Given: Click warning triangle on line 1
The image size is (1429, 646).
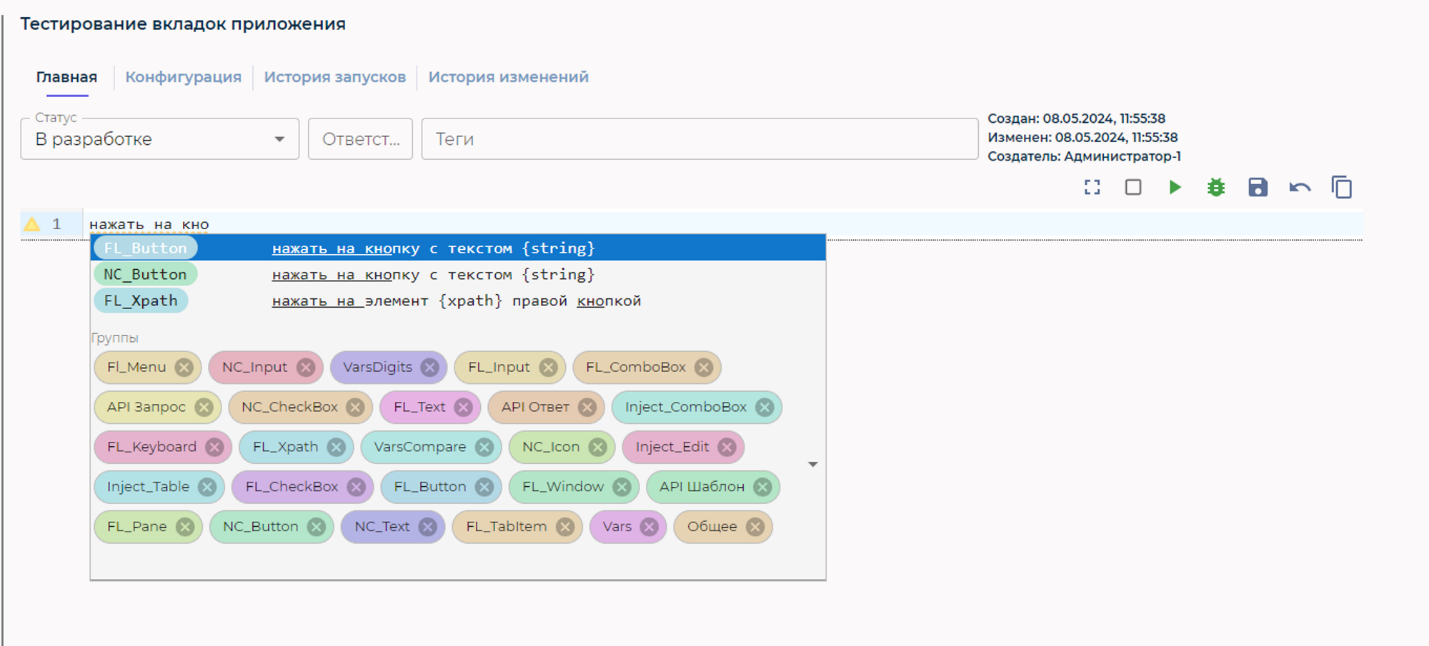Looking at the screenshot, I should pyautogui.click(x=32, y=224).
